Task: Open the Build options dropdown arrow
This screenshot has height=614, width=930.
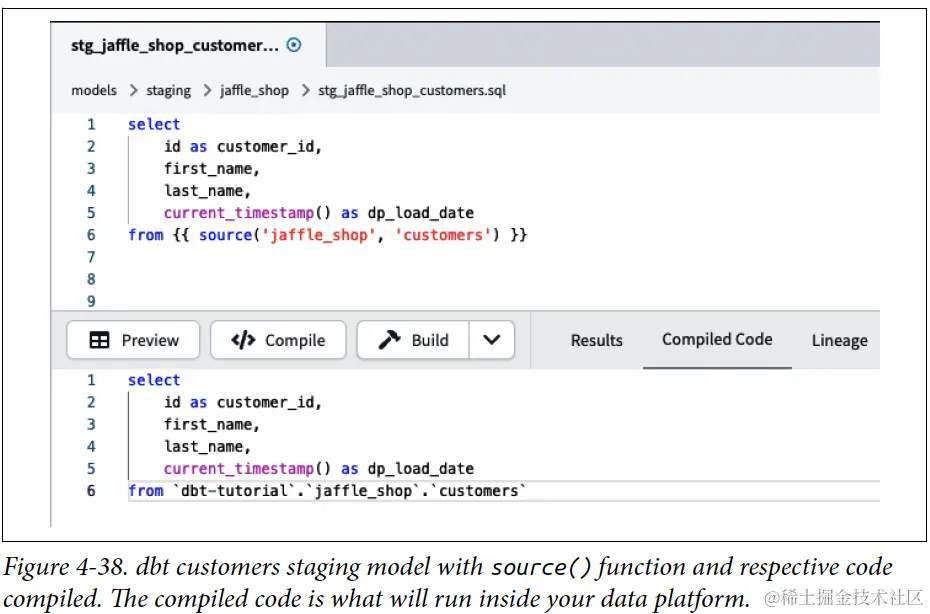Action: point(492,340)
